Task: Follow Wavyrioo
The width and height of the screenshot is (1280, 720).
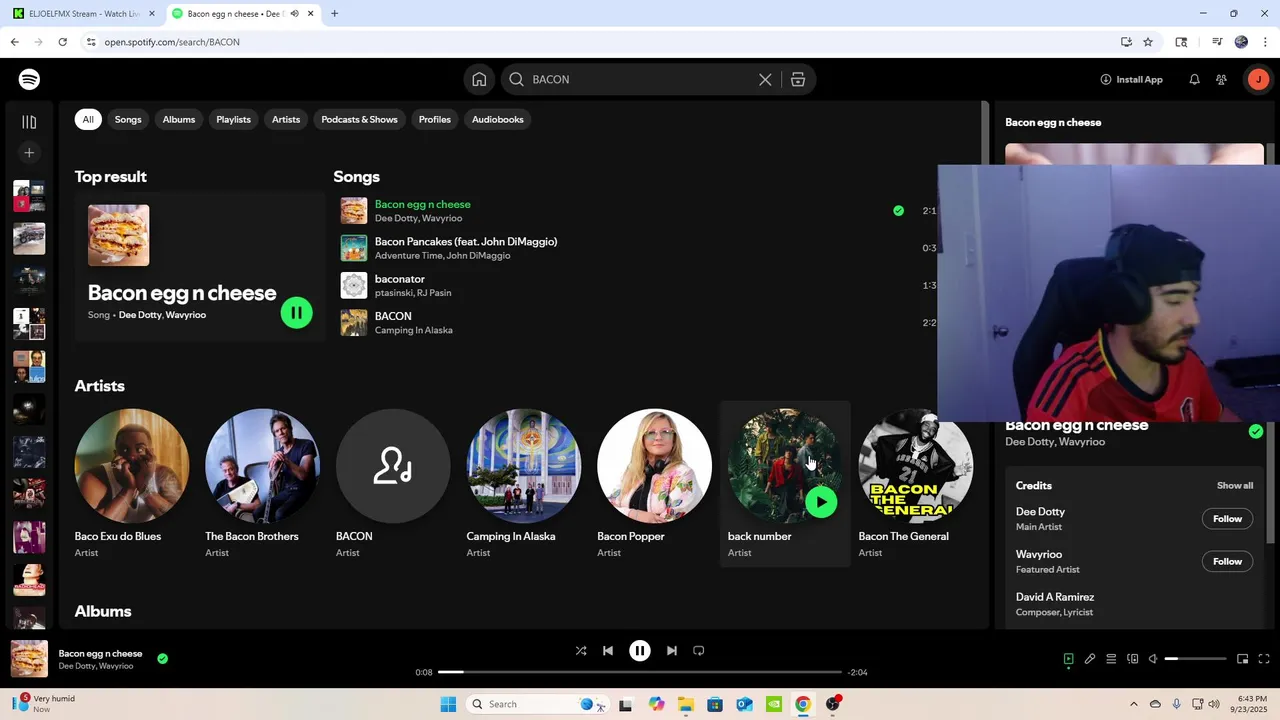Action: pyautogui.click(x=1227, y=561)
